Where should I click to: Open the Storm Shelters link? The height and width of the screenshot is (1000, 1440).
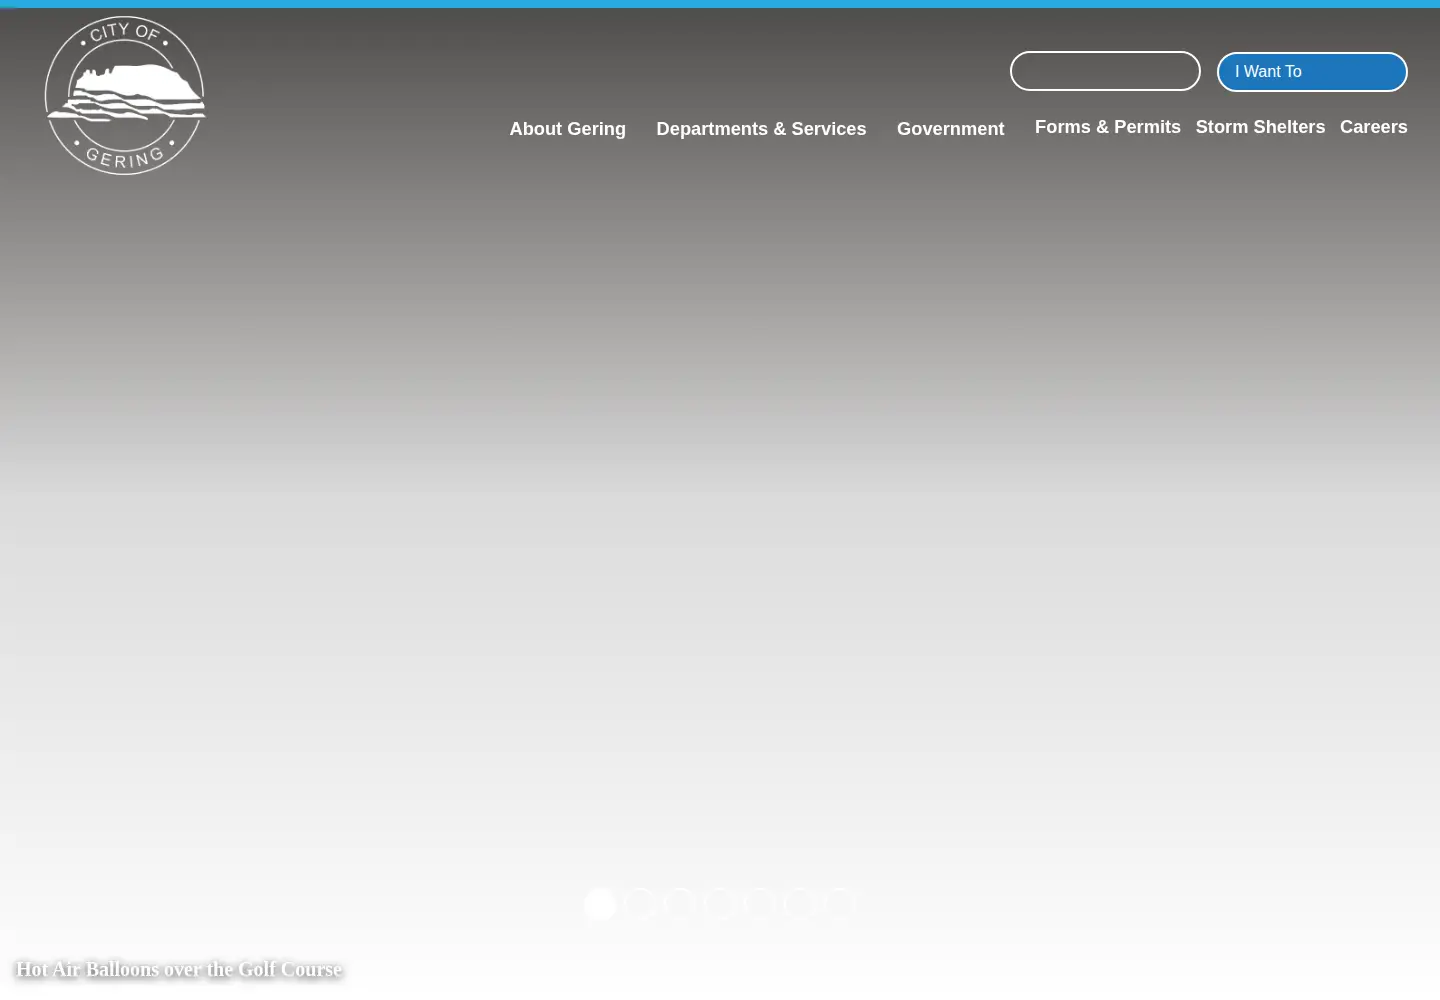pyautogui.click(x=1260, y=127)
